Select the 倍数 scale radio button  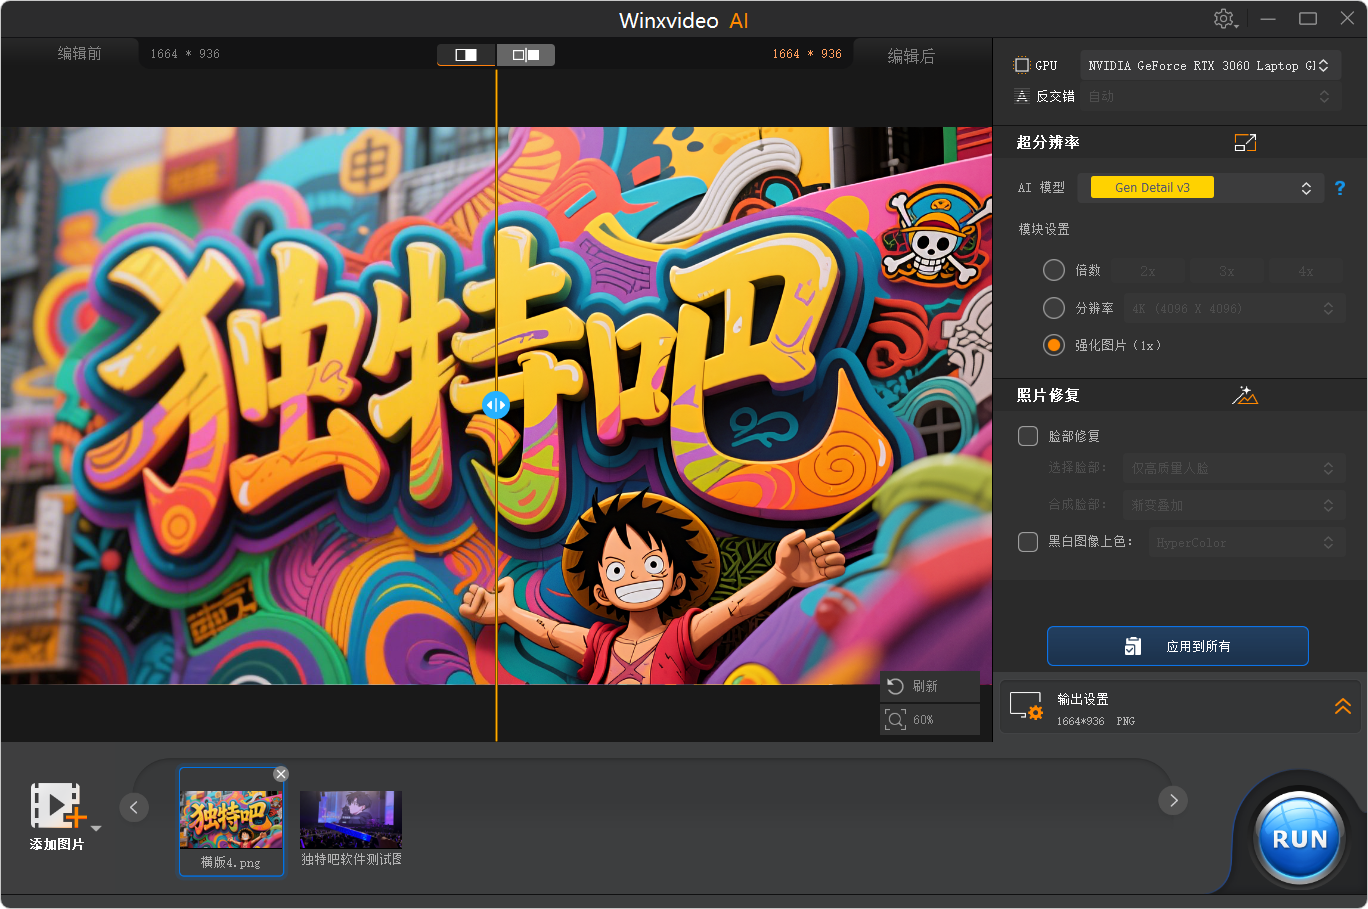pos(1053,270)
